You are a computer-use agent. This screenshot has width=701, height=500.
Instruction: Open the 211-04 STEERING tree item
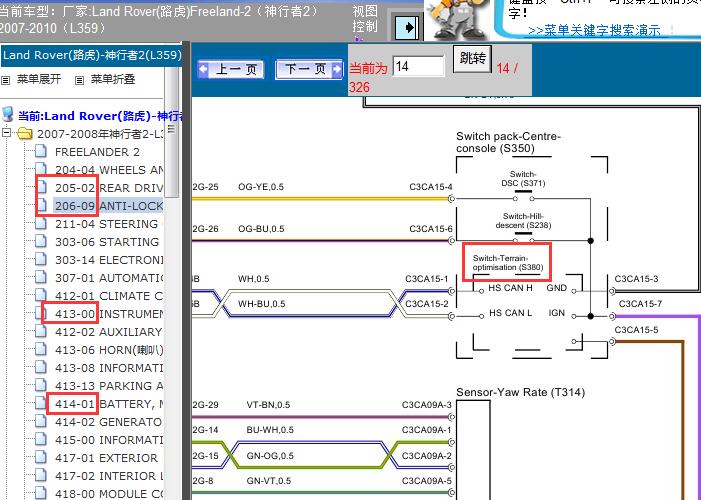click(106, 224)
